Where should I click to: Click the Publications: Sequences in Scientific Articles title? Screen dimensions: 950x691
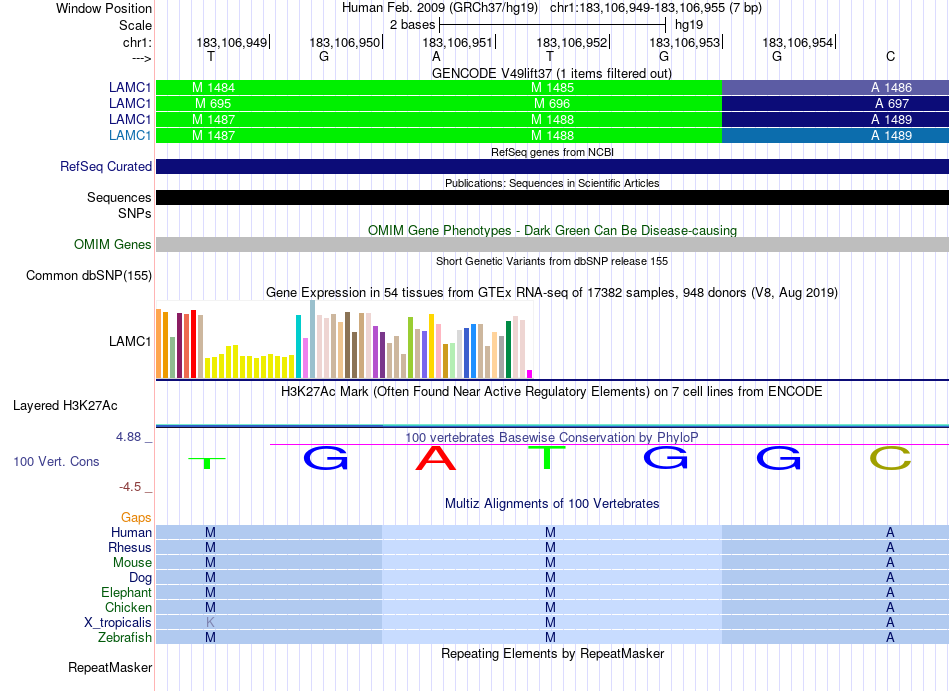coord(552,183)
